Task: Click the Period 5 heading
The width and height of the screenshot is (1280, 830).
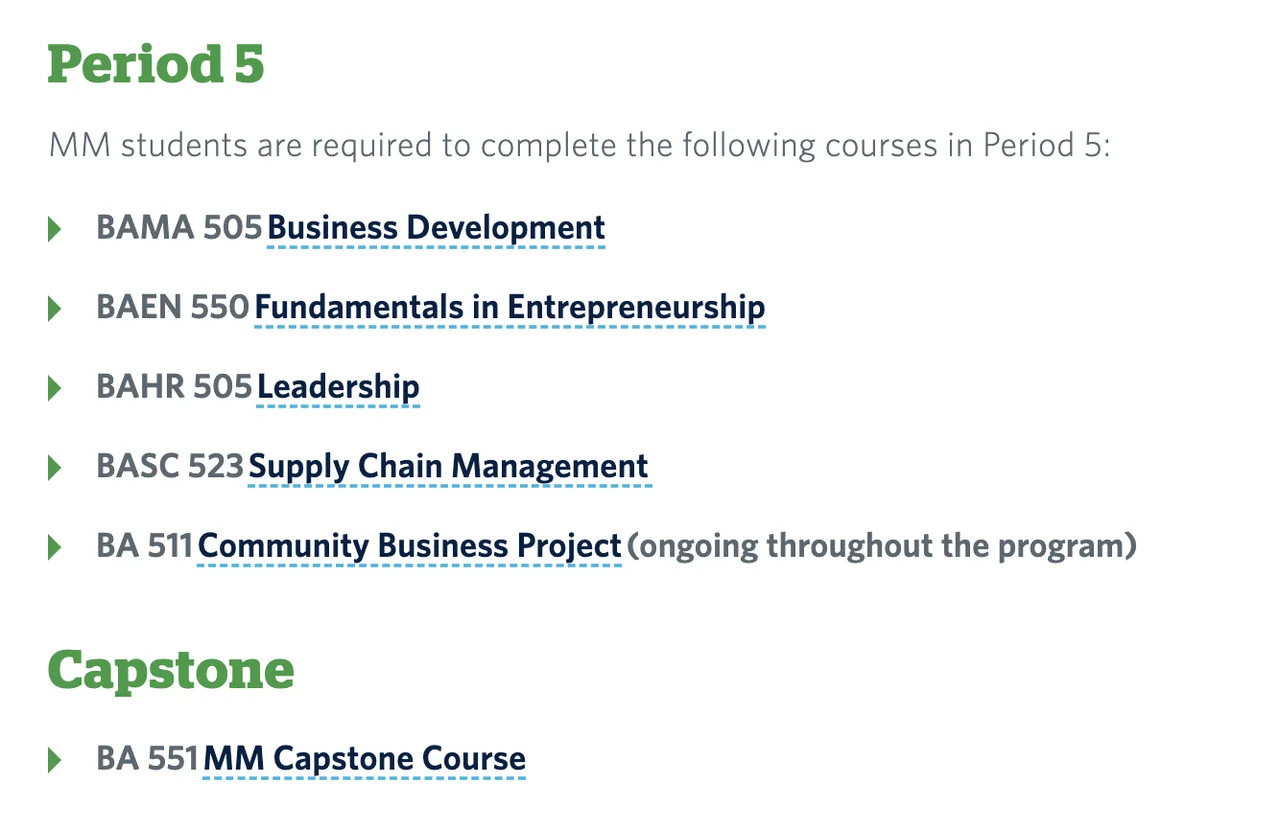Action: click(x=156, y=64)
